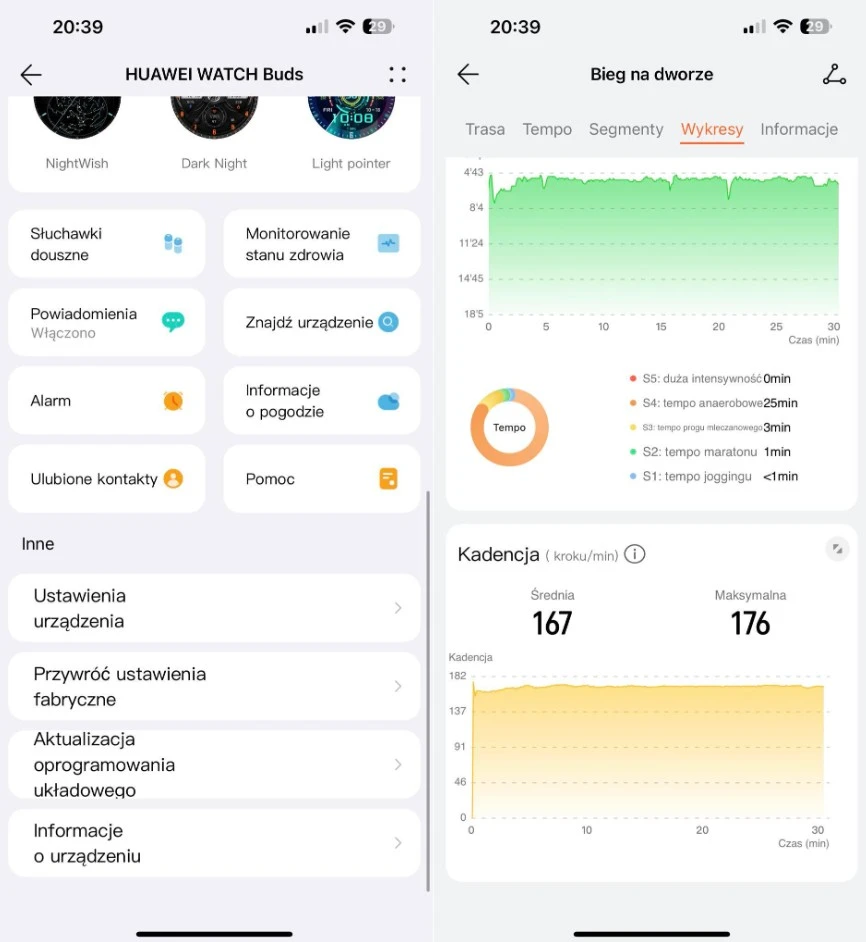Screen dimensions: 866x942
Task: Open the three-dot options menu
Action: (397, 74)
